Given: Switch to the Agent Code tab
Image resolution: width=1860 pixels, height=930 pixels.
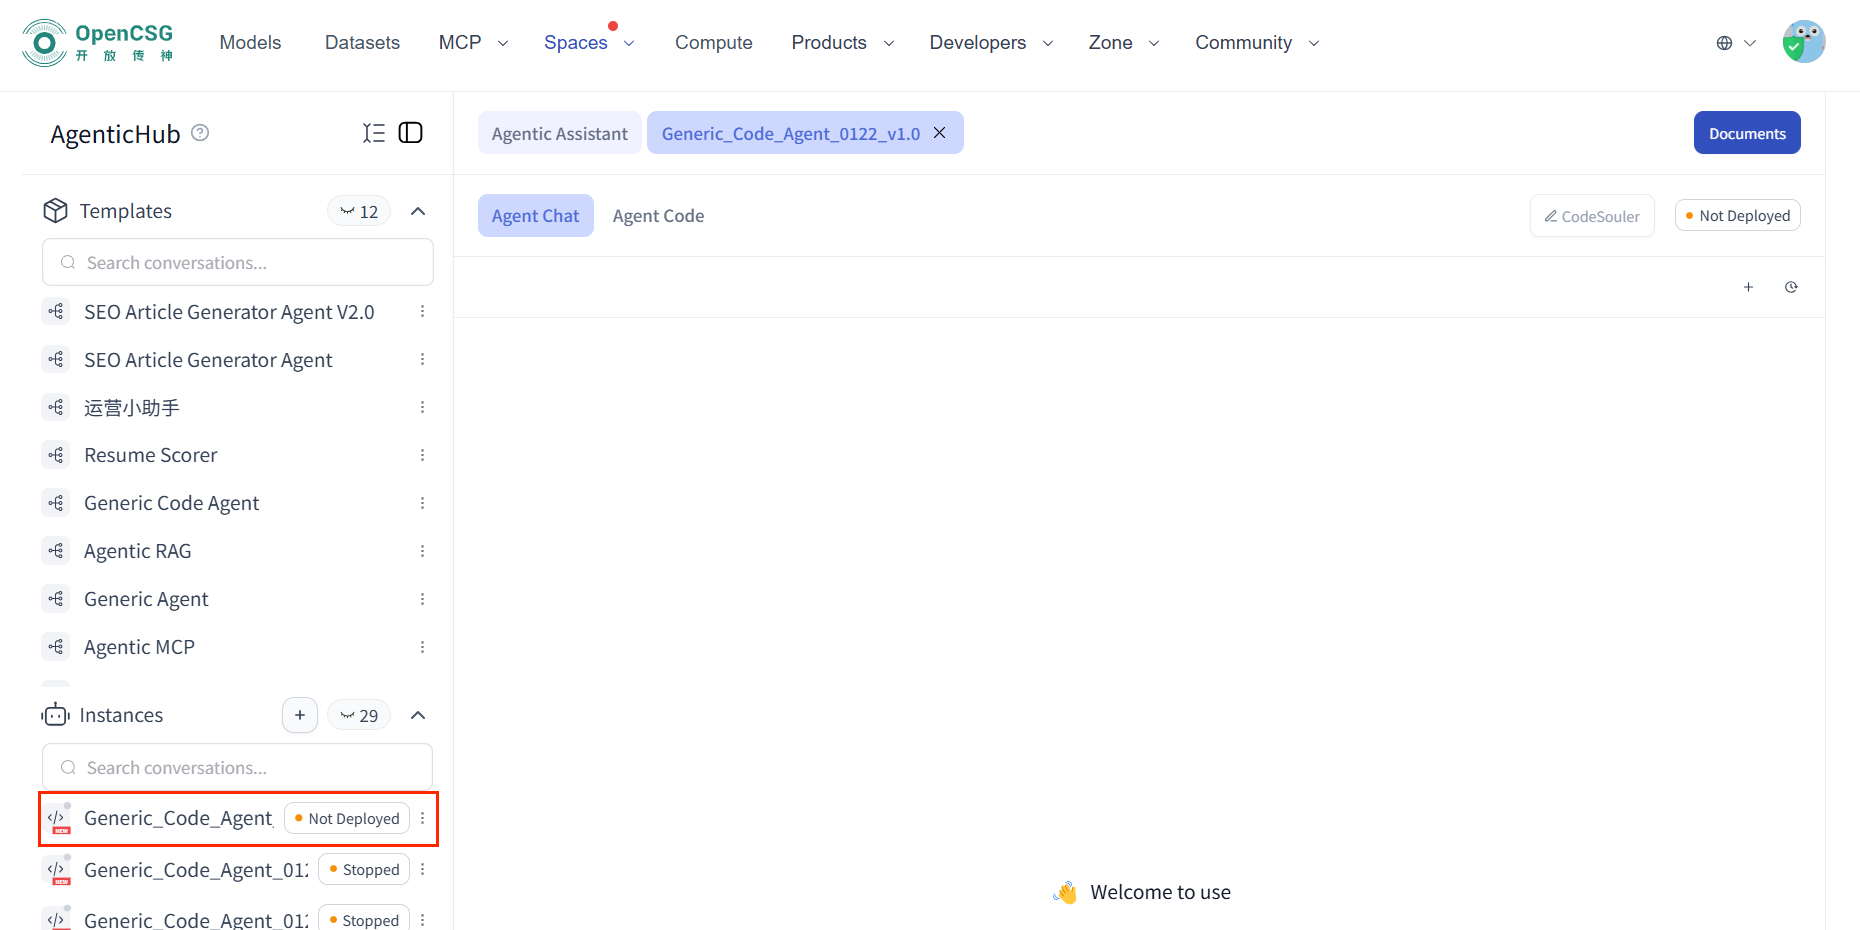Looking at the screenshot, I should (658, 216).
